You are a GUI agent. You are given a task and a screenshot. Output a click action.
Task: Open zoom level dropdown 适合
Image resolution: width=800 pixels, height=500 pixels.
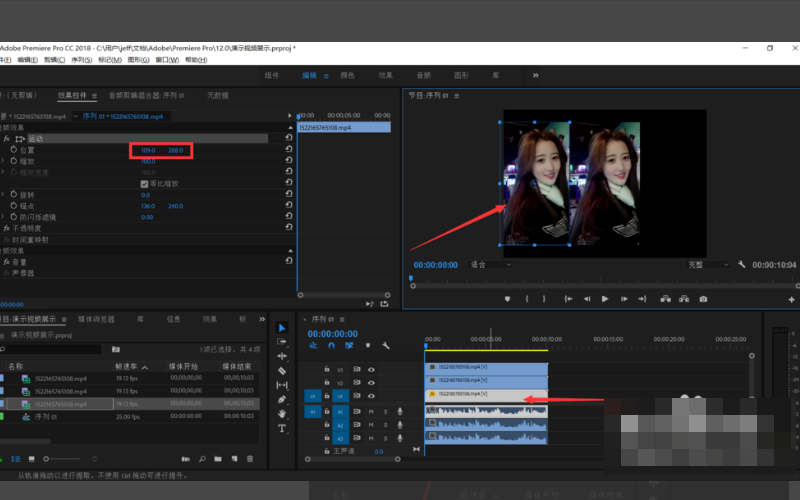(x=491, y=264)
